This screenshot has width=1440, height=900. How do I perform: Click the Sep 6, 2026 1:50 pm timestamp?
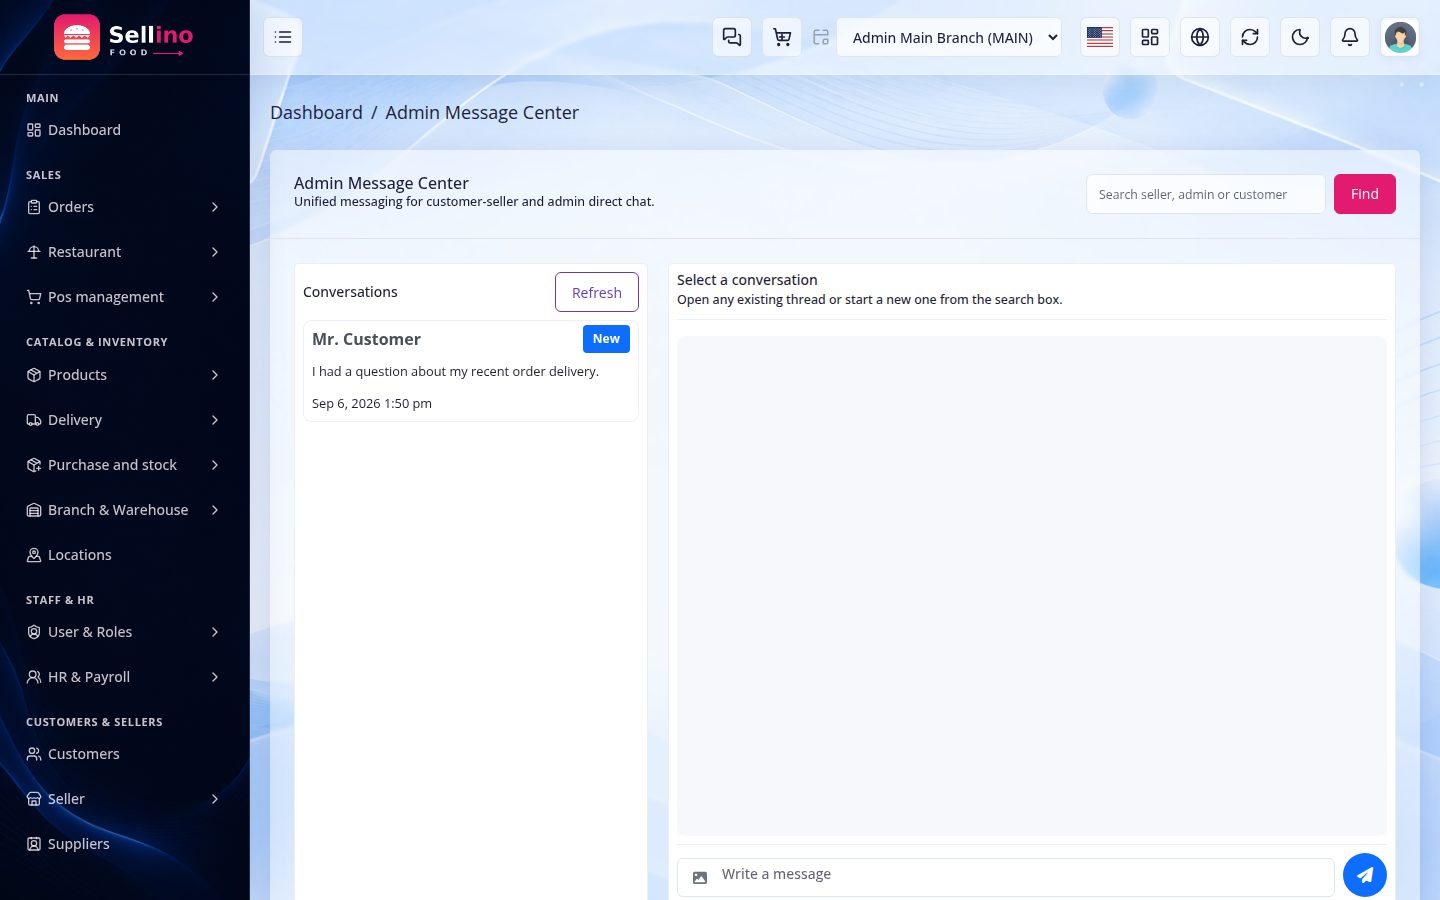pos(372,404)
